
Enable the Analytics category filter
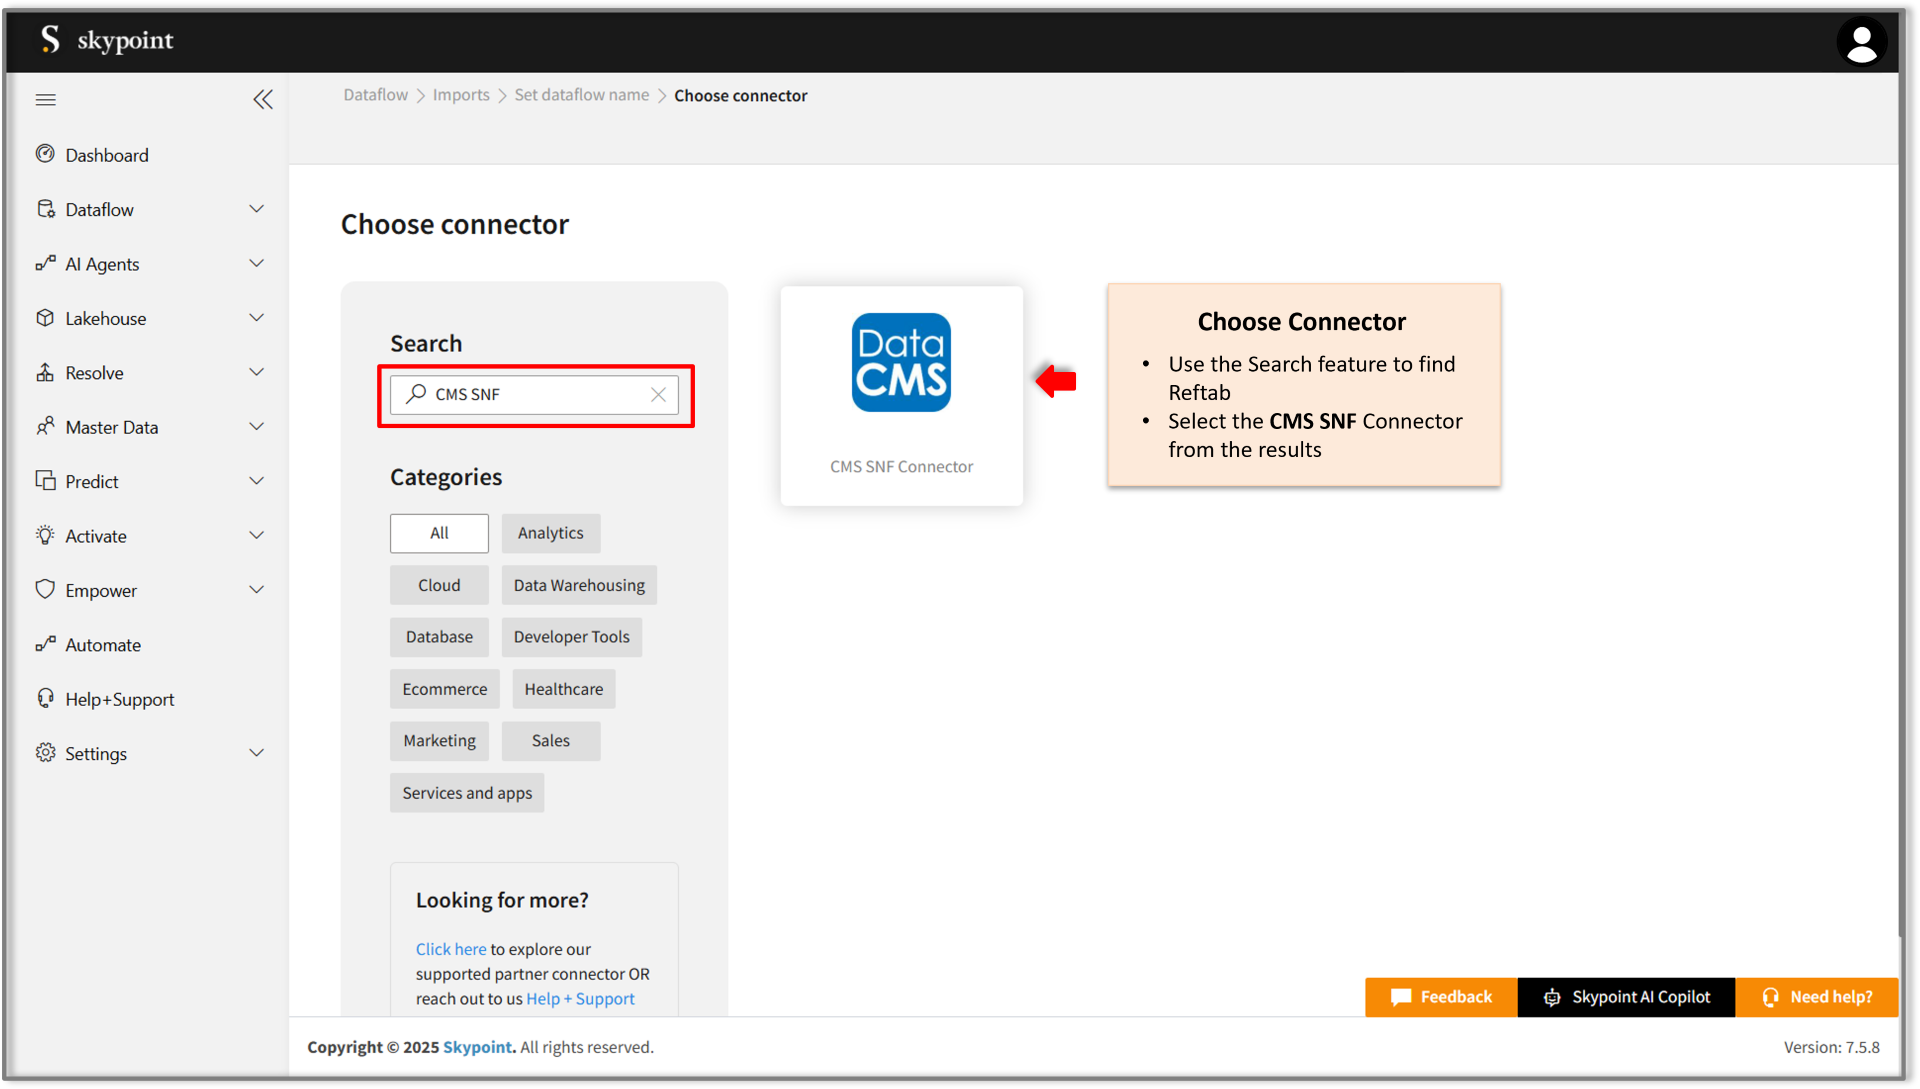point(550,533)
